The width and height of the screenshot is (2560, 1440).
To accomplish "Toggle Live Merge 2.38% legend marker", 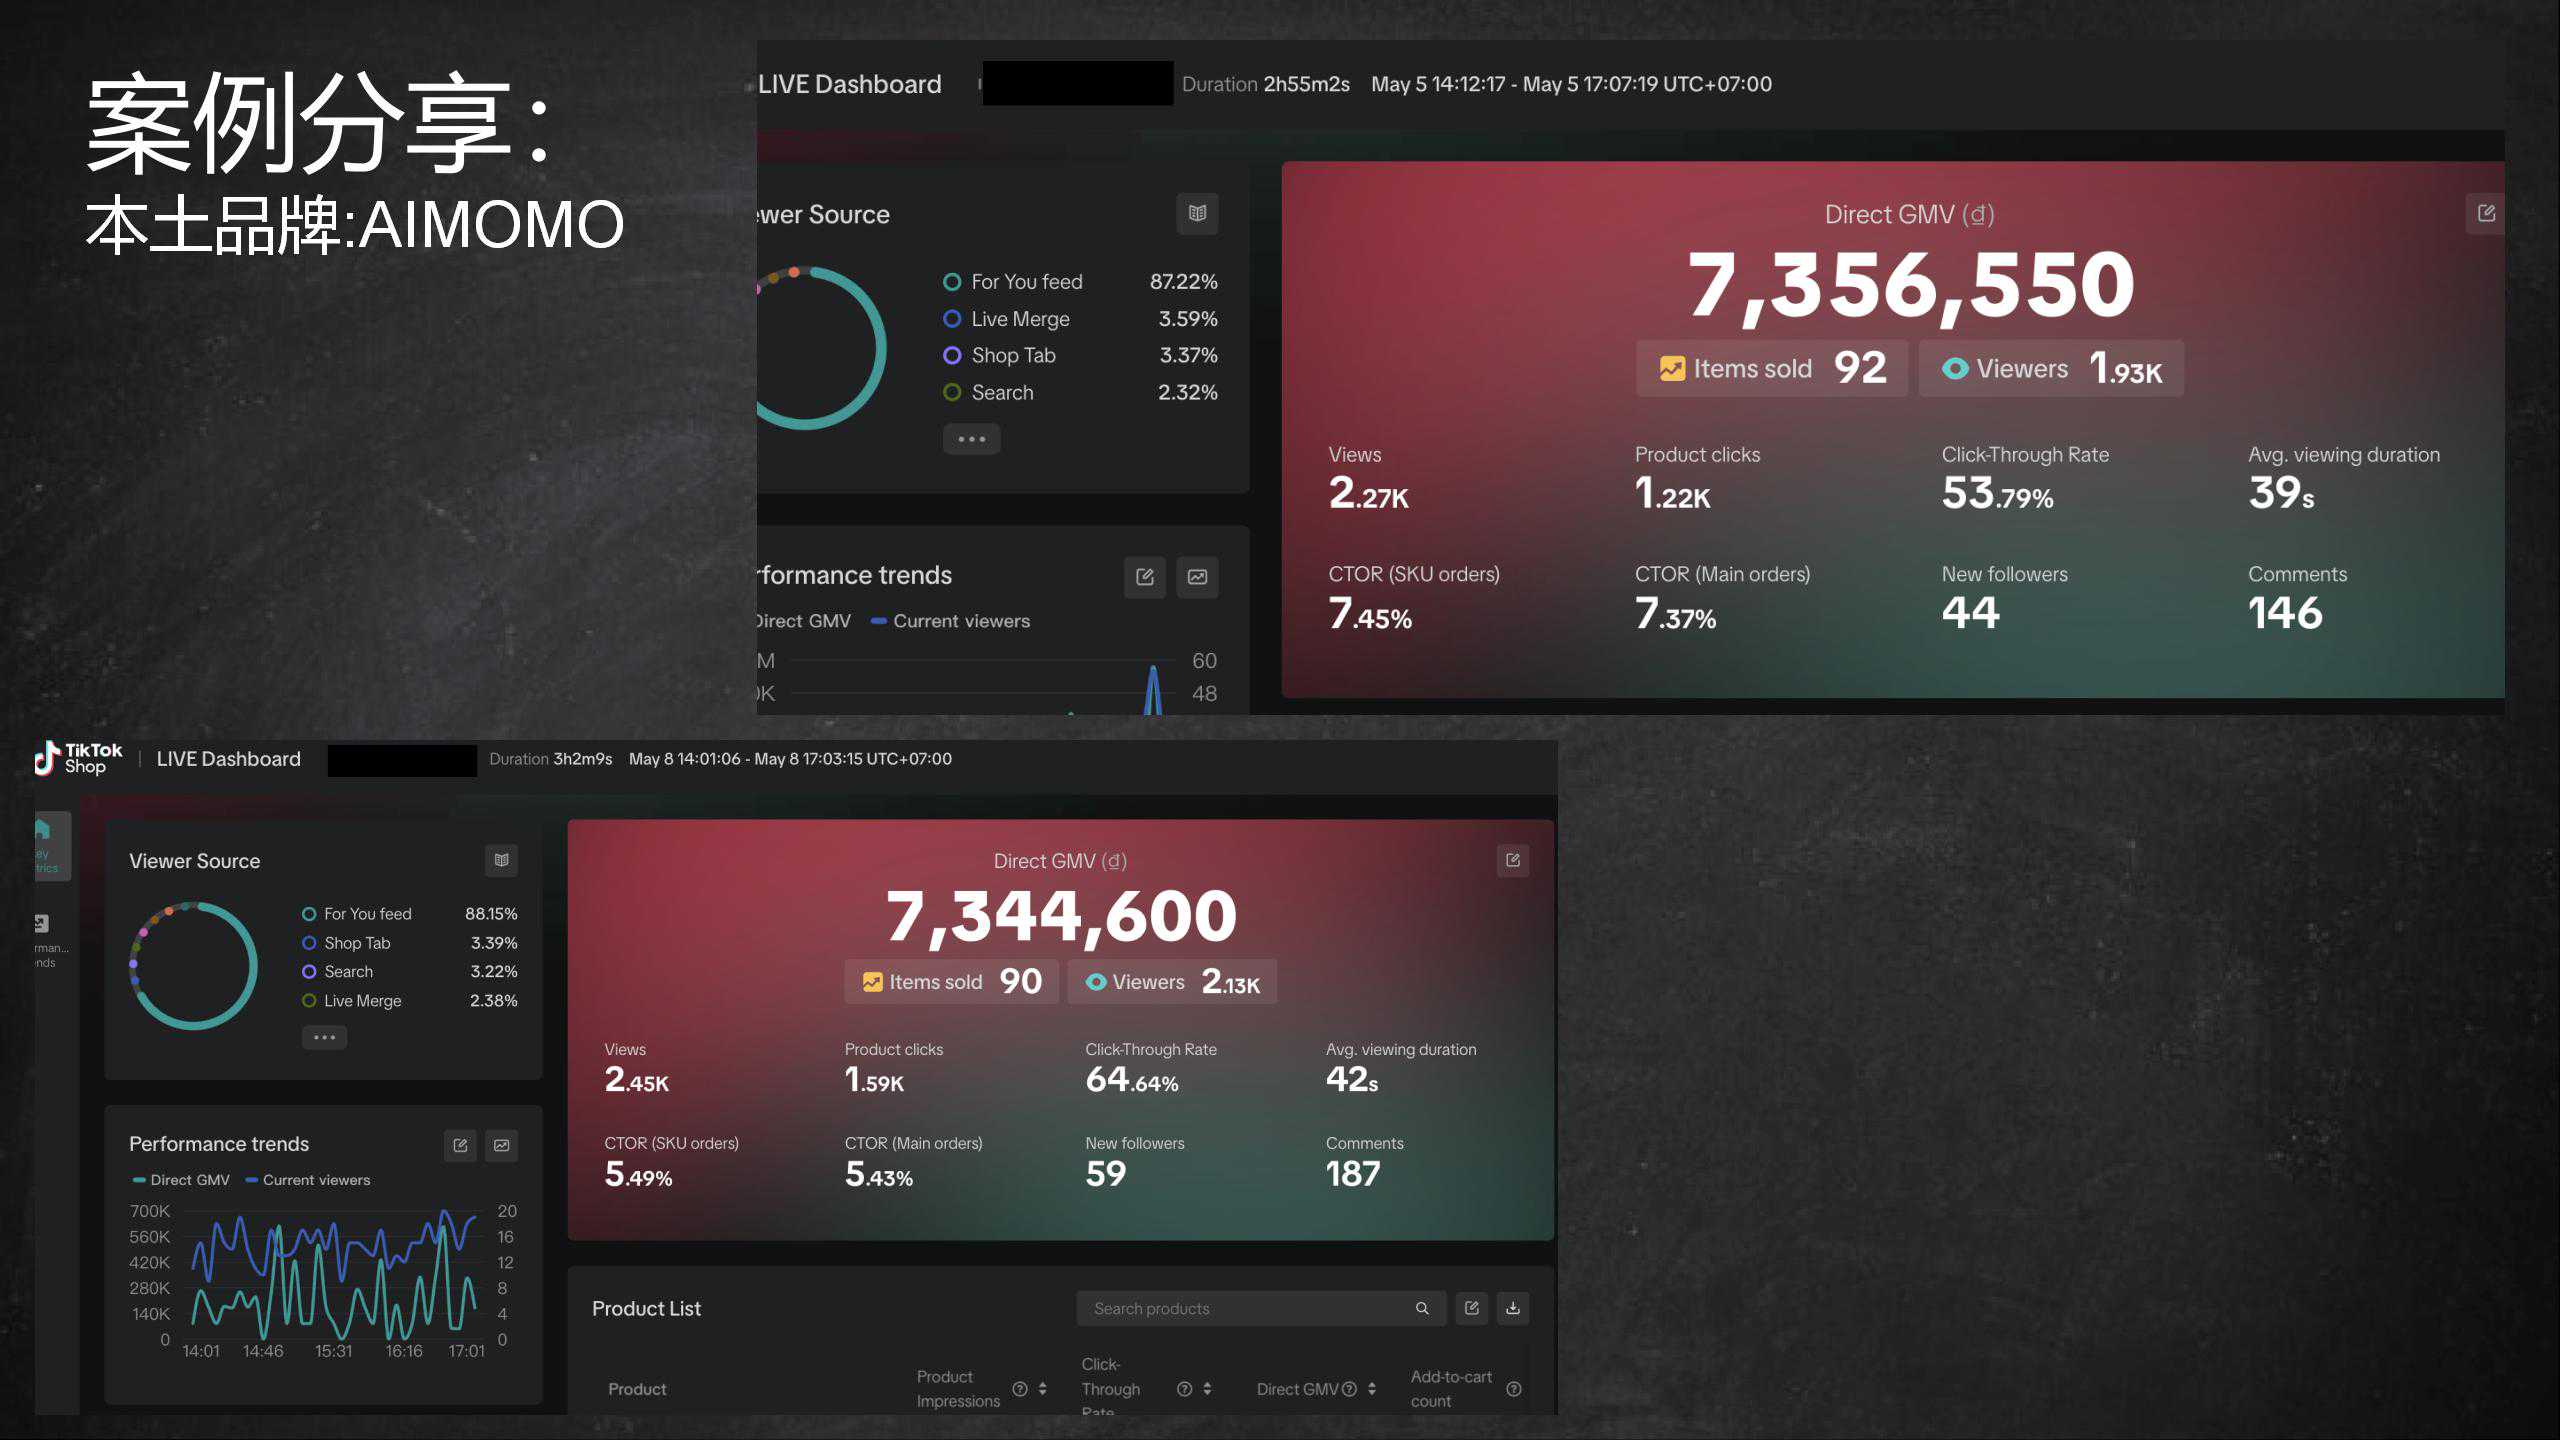I will point(309,1000).
